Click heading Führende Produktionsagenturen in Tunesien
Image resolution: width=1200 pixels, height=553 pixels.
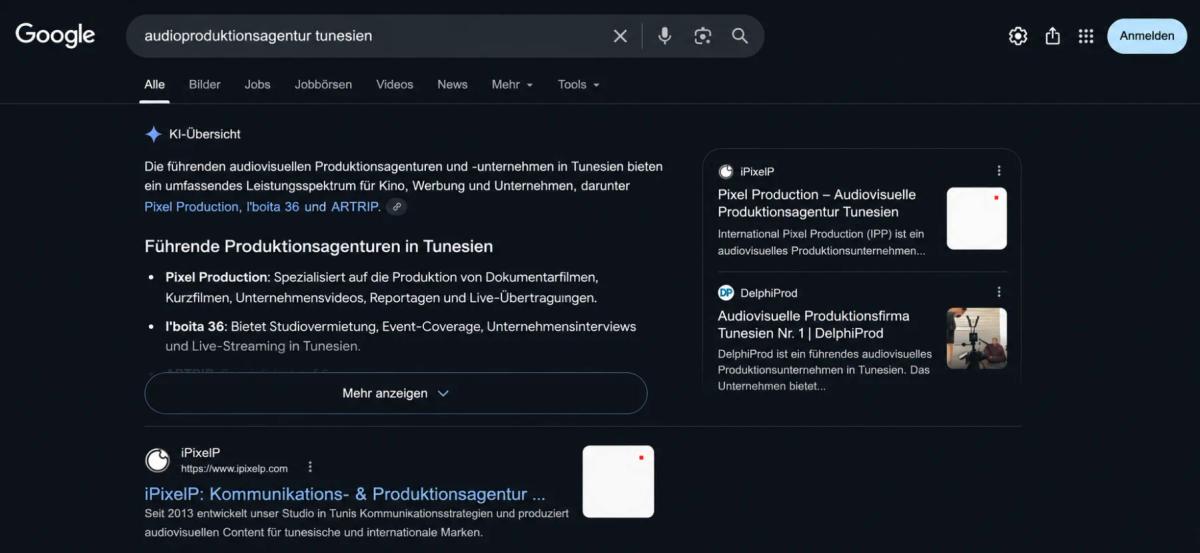point(319,246)
